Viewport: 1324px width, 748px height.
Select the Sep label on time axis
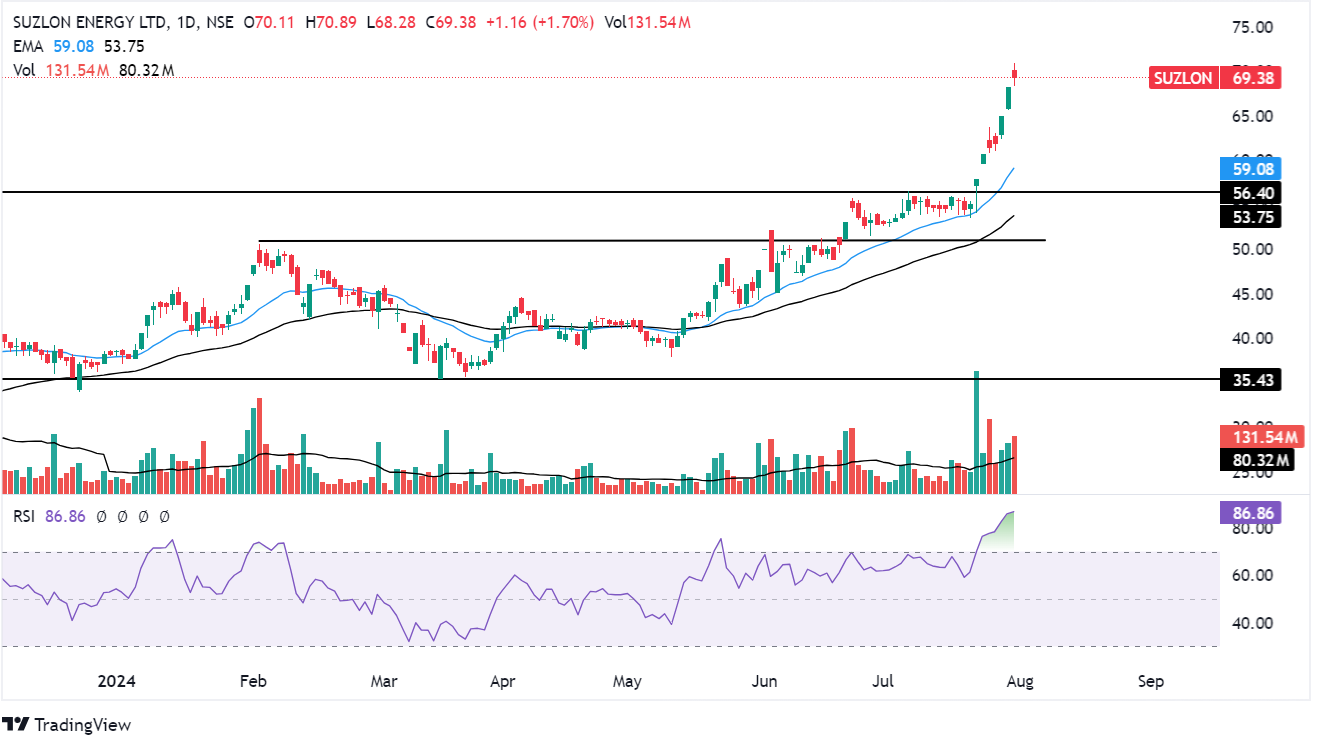1151,682
